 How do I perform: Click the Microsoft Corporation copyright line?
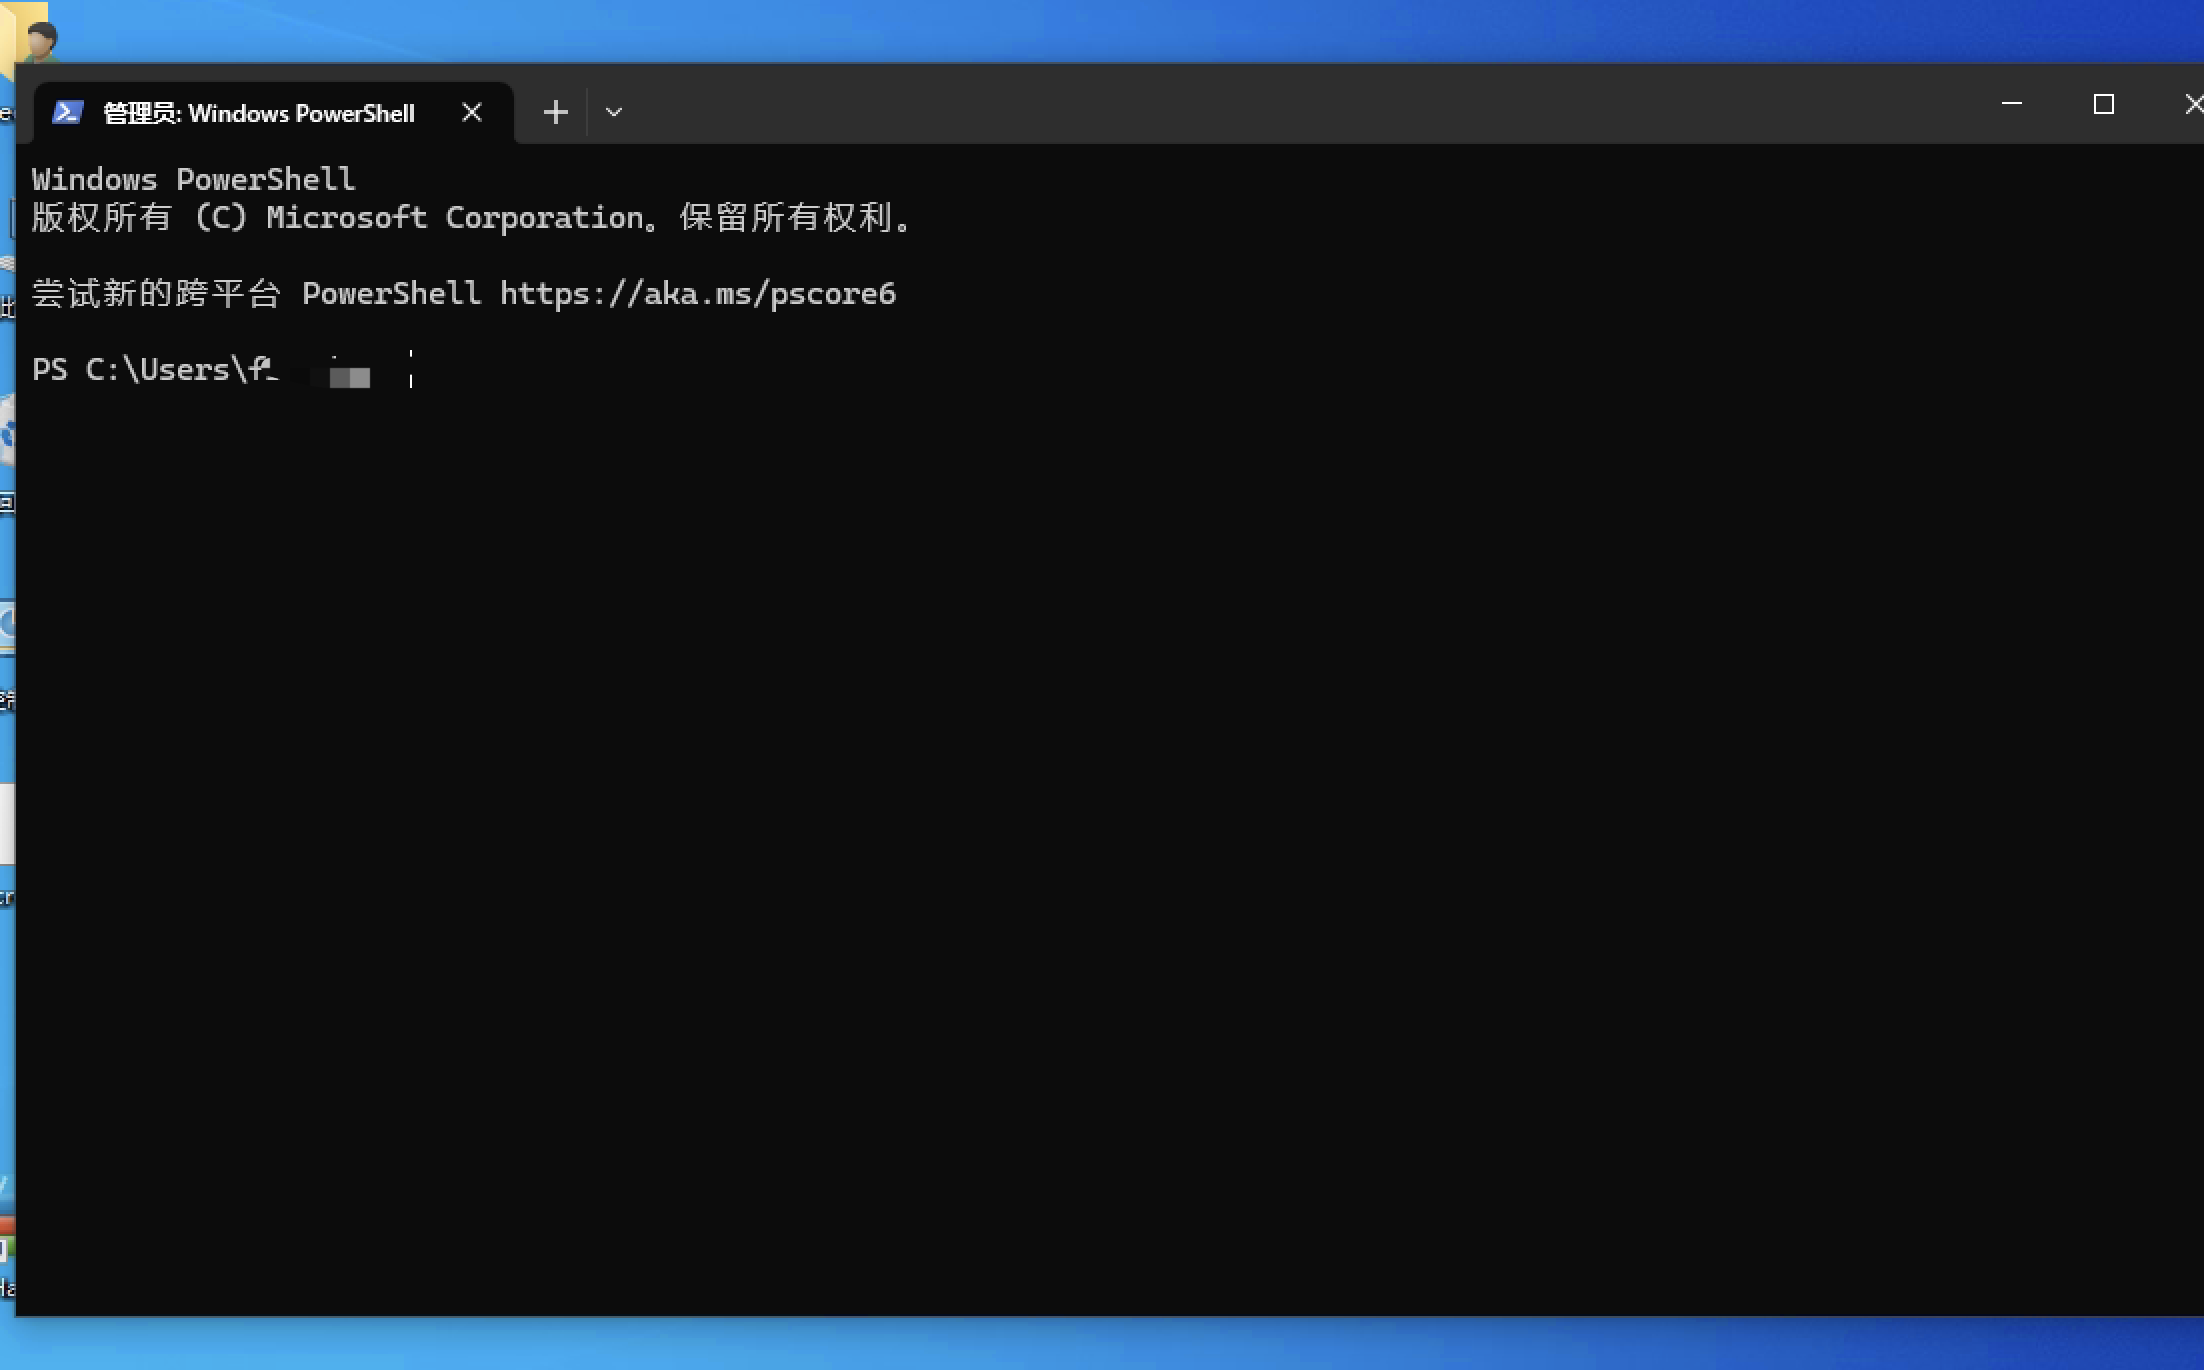[470, 218]
